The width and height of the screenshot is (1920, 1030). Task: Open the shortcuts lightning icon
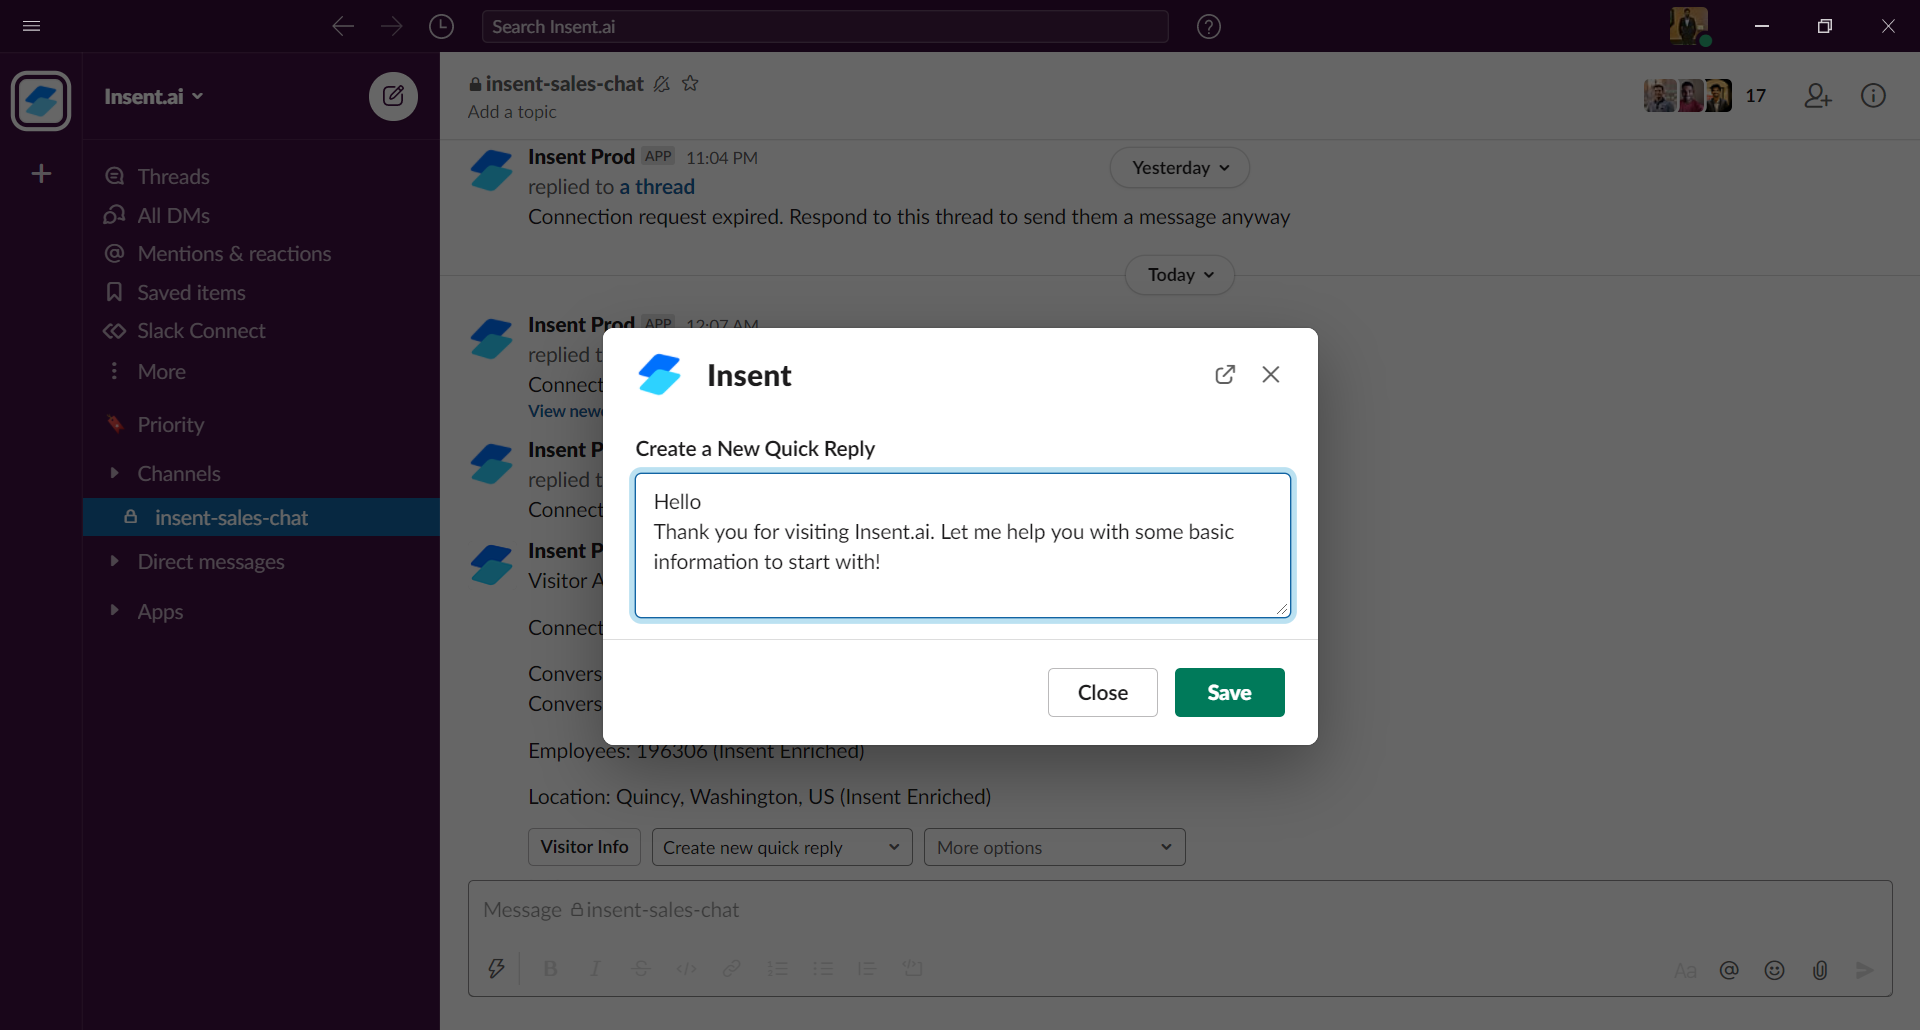[x=496, y=968]
